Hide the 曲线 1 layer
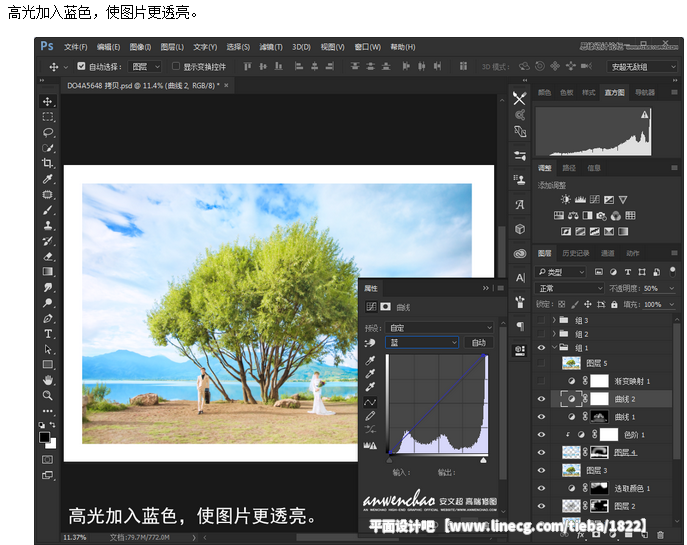 (x=542, y=417)
